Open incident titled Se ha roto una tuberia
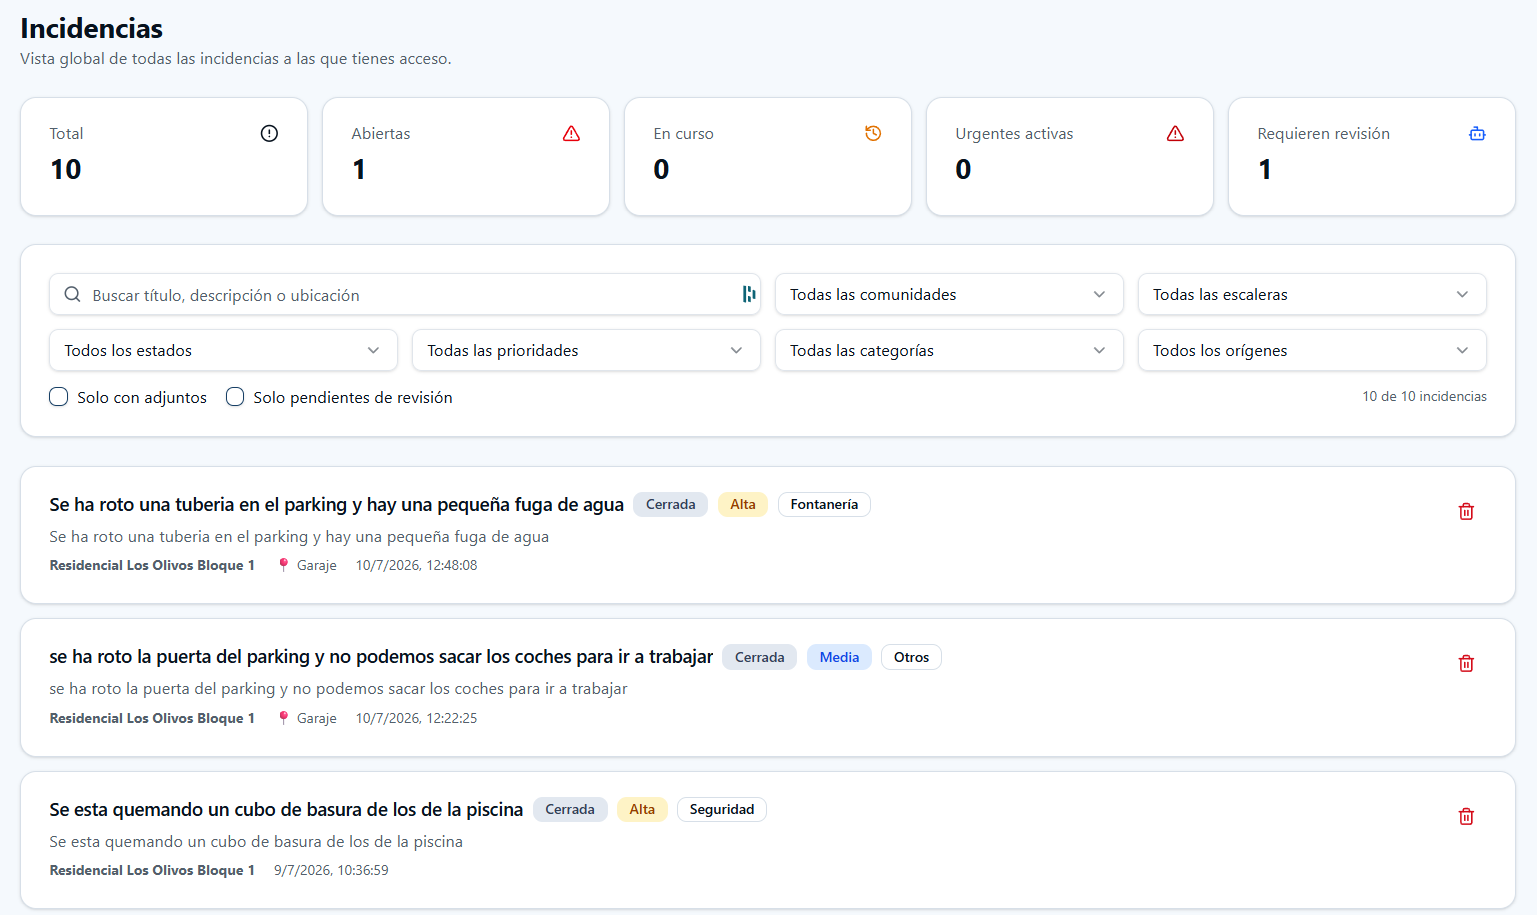This screenshot has height=915, width=1537. (x=336, y=505)
